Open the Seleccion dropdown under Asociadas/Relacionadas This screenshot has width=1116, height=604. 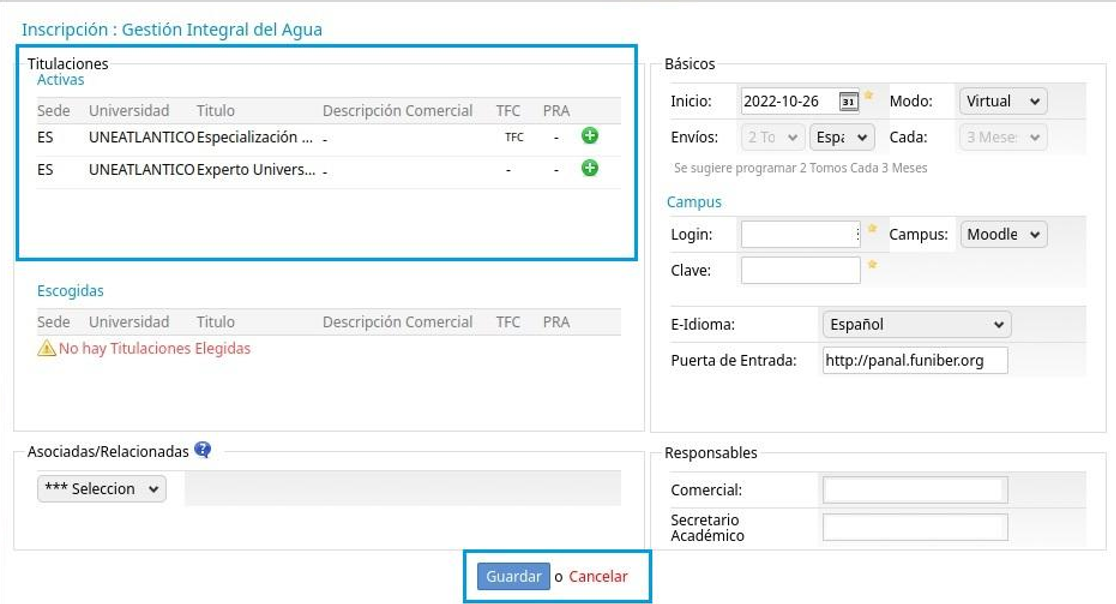[102, 488]
